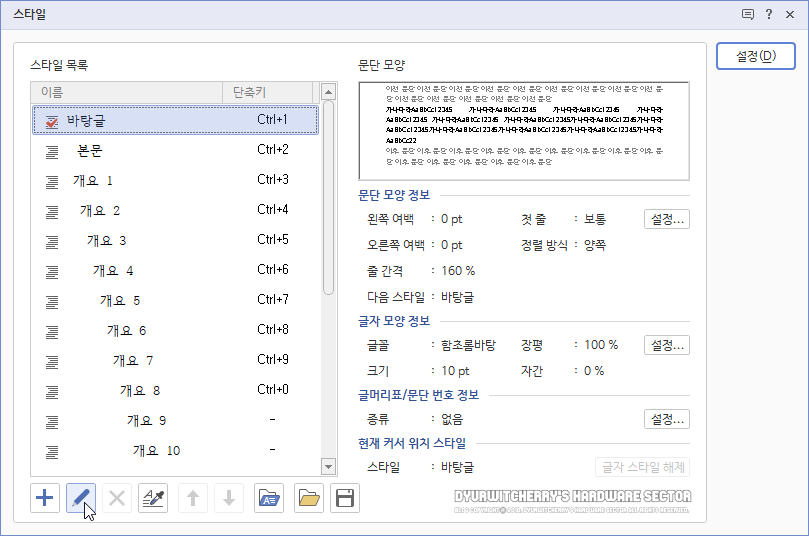Viewport: 809px width, 536px height.
Task: Select the 개요 1 style
Action: pos(175,181)
